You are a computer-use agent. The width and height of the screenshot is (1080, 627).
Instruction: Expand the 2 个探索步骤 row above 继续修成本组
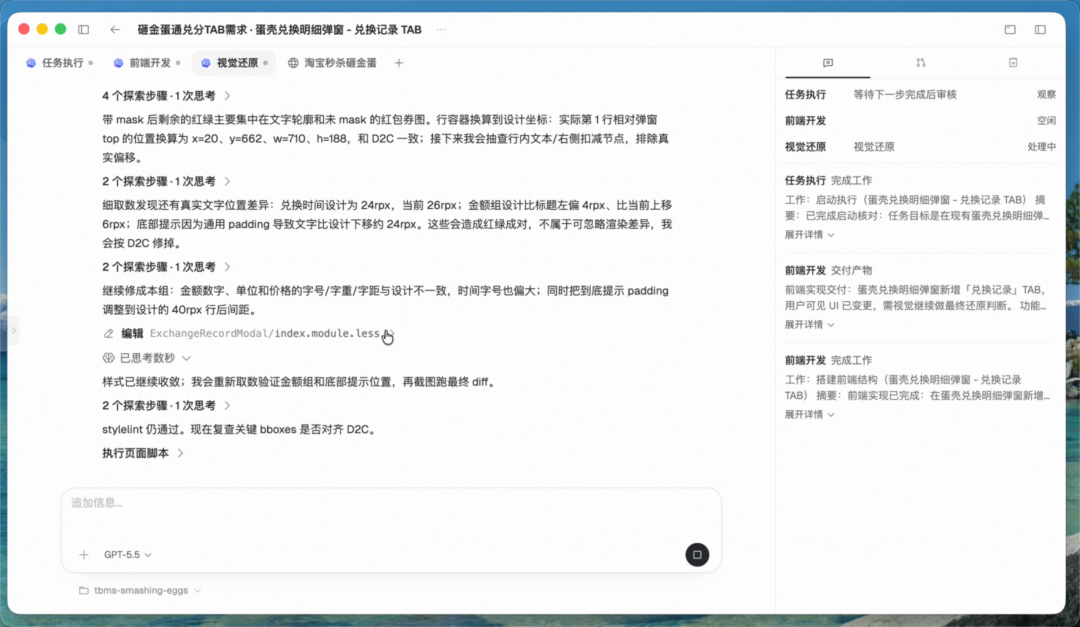(x=166, y=267)
